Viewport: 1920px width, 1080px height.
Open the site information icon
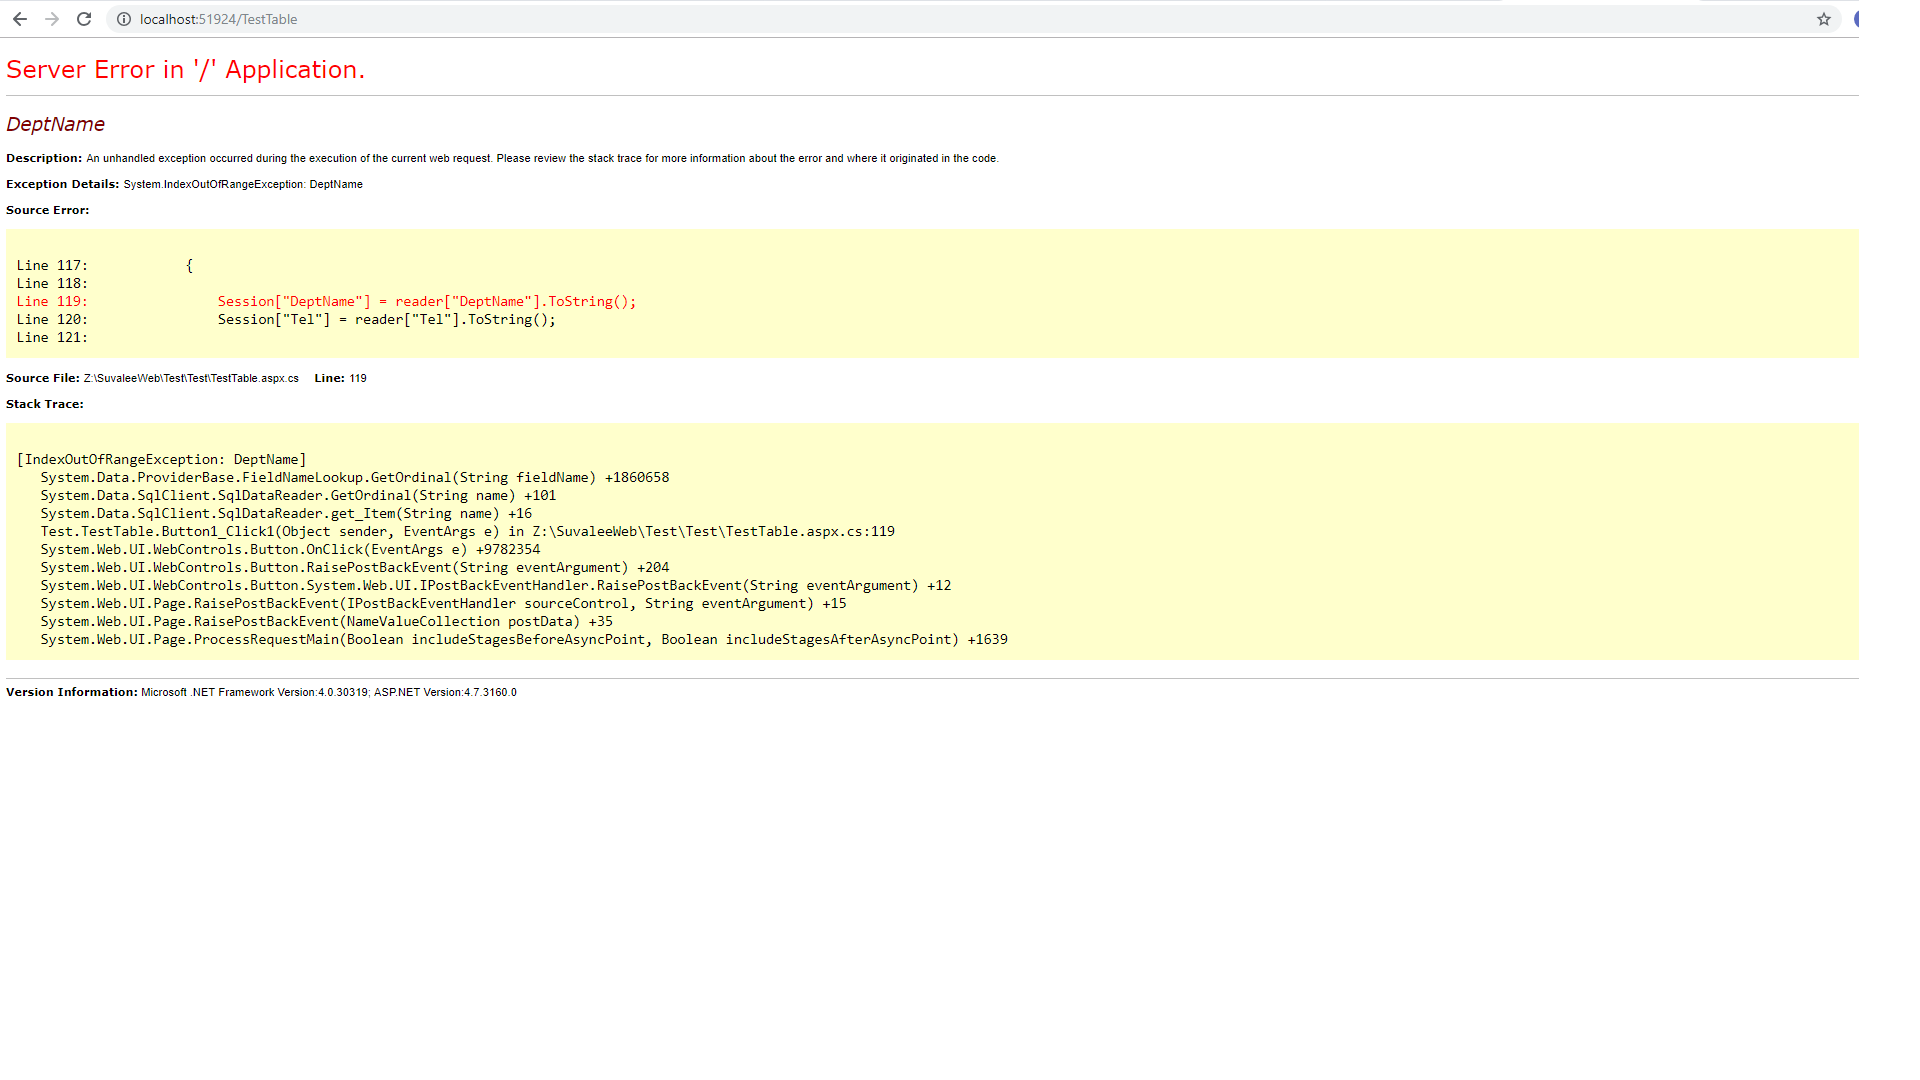(x=124, y=19)
